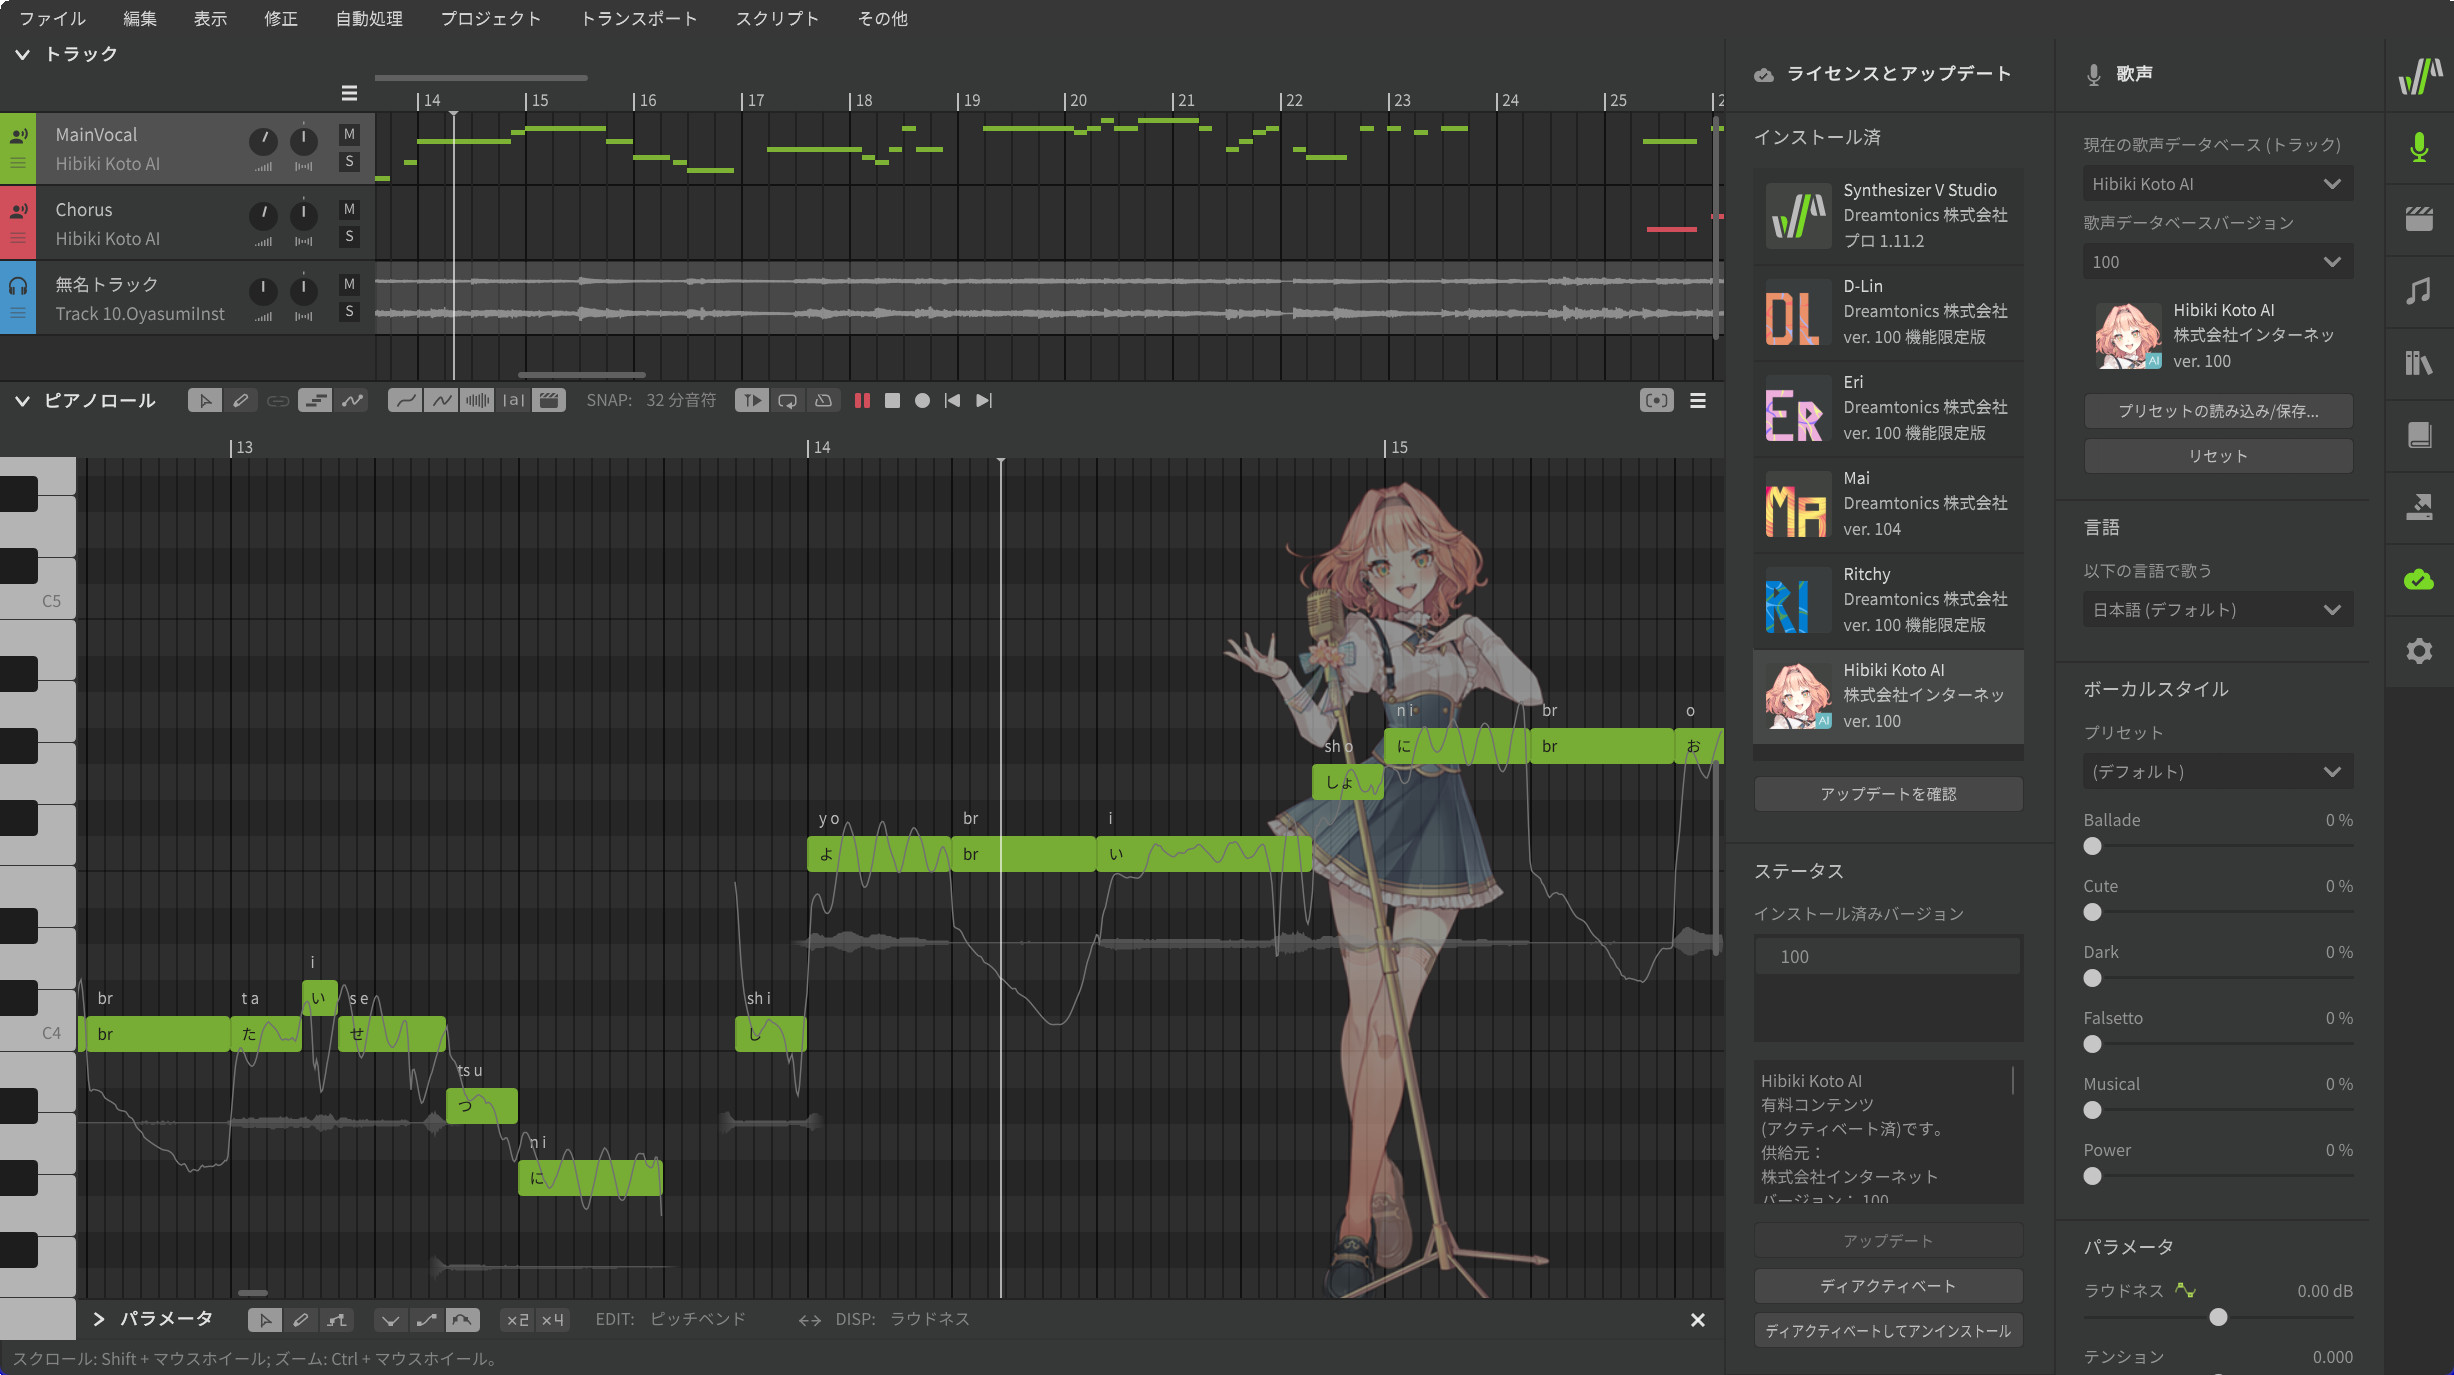Open the 編集 menu

point(140,18)
